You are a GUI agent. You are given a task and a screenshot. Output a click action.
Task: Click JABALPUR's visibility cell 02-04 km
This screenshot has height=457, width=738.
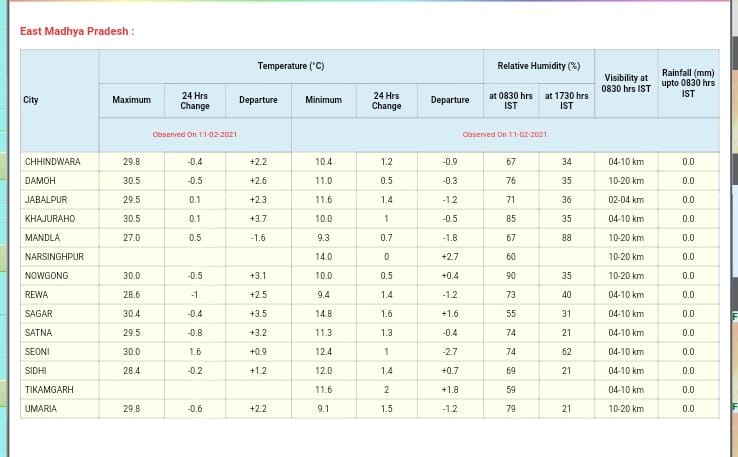(625, 200)
